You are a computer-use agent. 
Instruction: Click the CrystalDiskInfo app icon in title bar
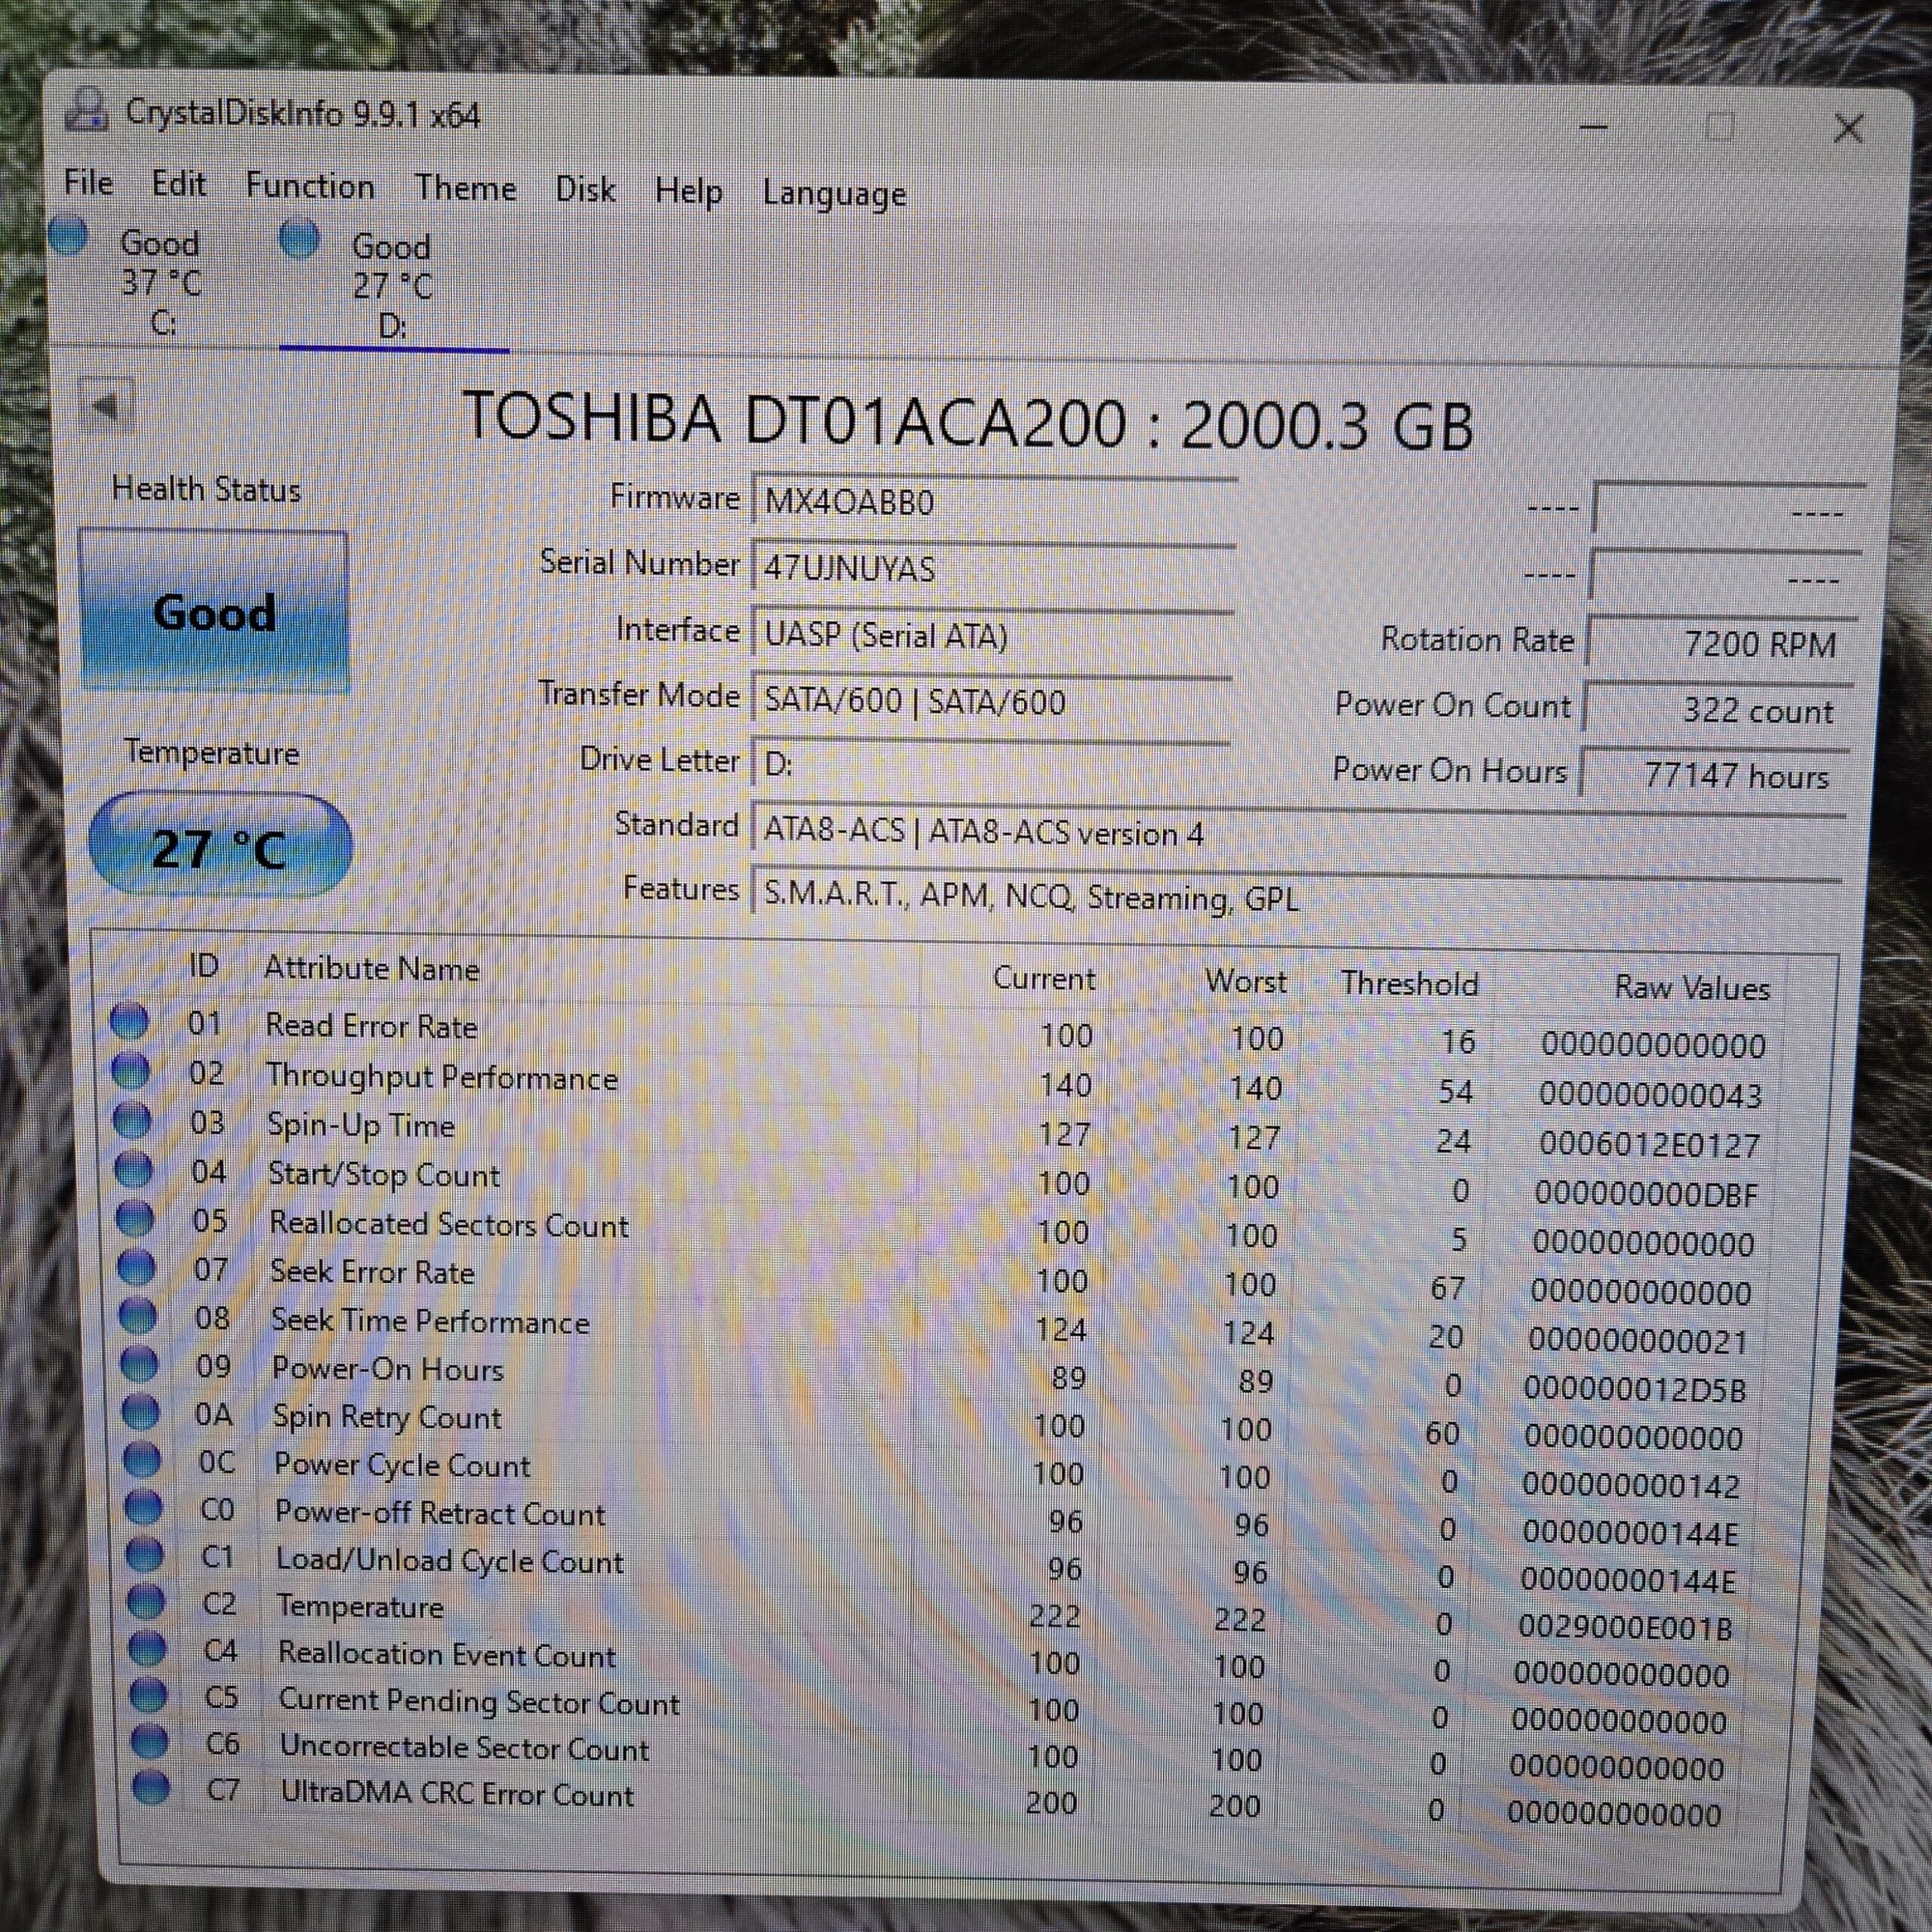[87, 110]
